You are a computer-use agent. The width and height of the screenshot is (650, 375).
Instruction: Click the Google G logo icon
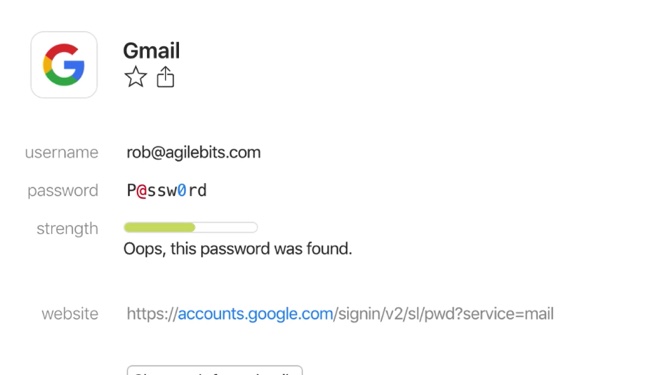click(64, 65)
